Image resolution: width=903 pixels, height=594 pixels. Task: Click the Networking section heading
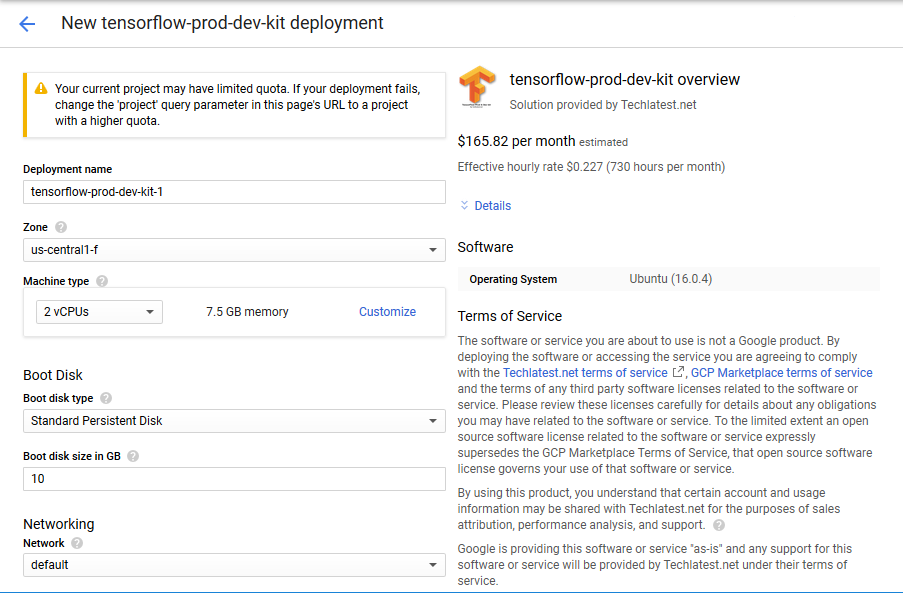click(59, 524)
